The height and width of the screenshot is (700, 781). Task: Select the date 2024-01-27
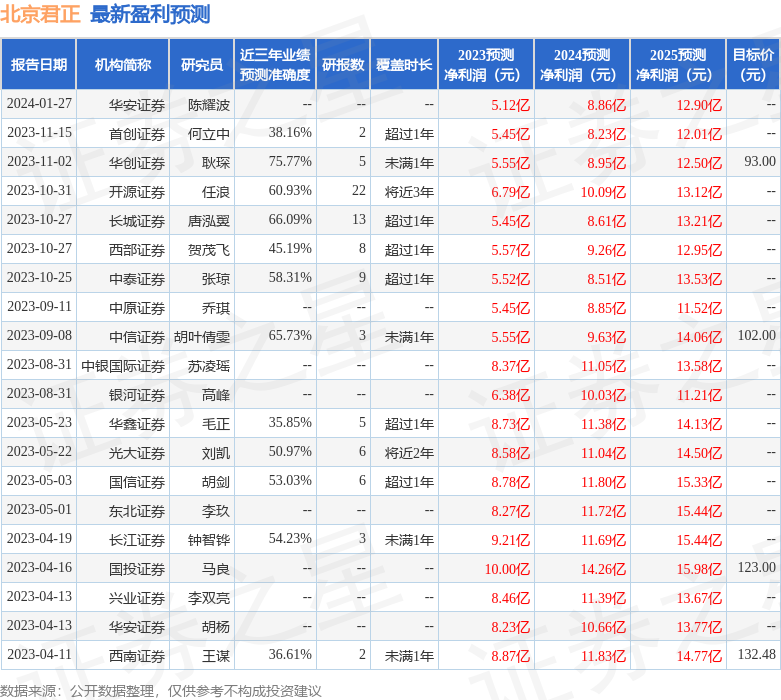(x=39, y=104)
